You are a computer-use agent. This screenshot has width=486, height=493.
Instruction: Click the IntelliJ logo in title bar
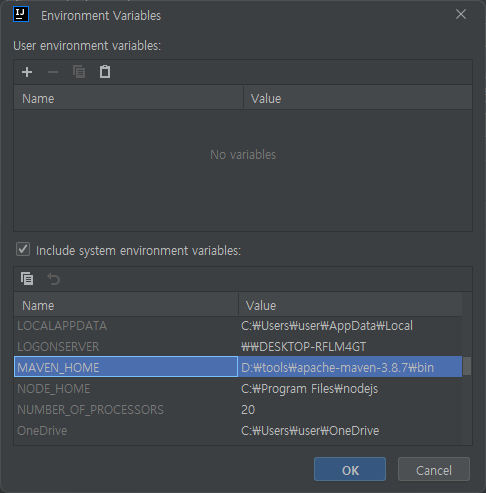(x=21, y=14)
